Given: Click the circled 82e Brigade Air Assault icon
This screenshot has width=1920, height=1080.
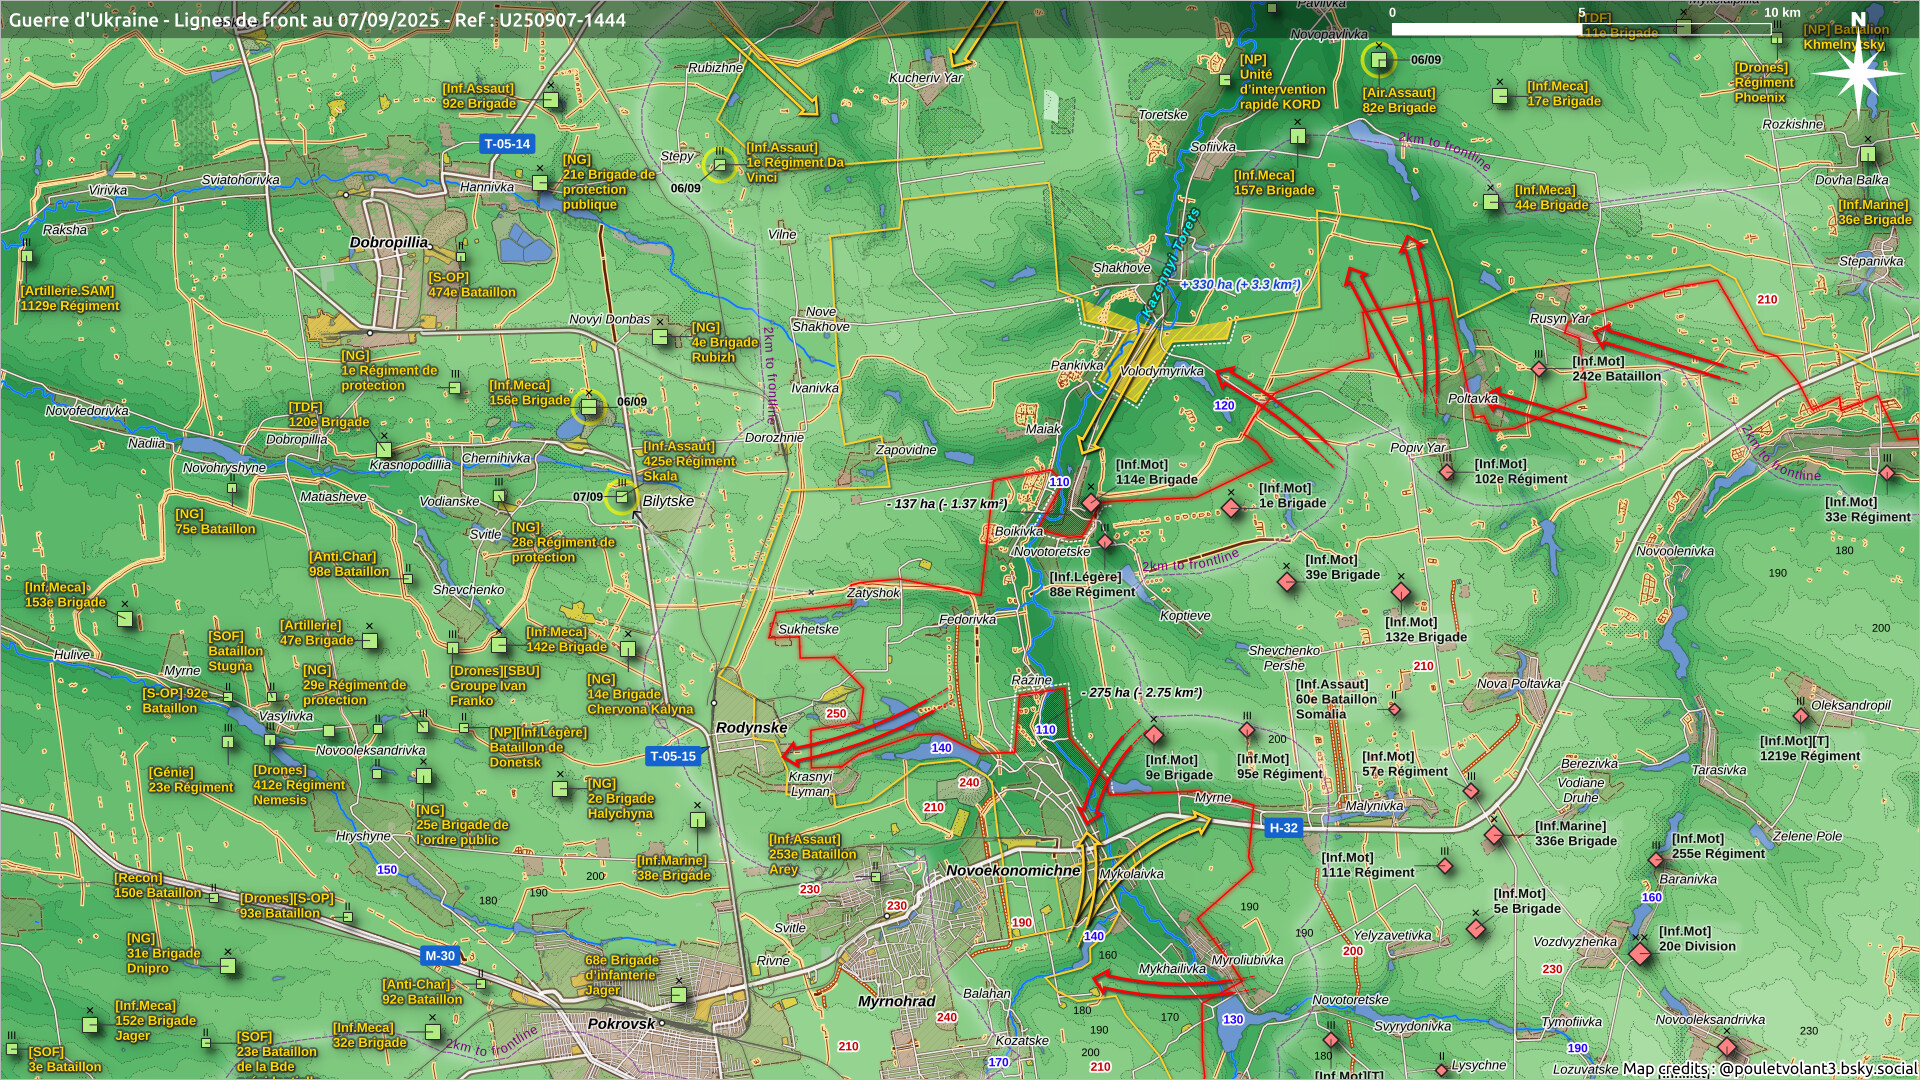Looking at the screenshot, I should (1379, 61).
